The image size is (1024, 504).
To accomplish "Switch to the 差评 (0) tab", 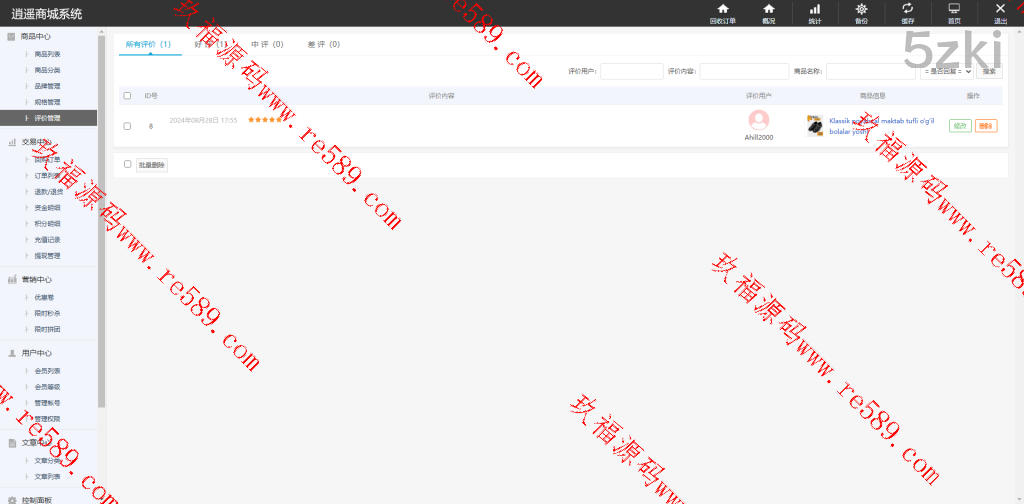I will [323, 45].
